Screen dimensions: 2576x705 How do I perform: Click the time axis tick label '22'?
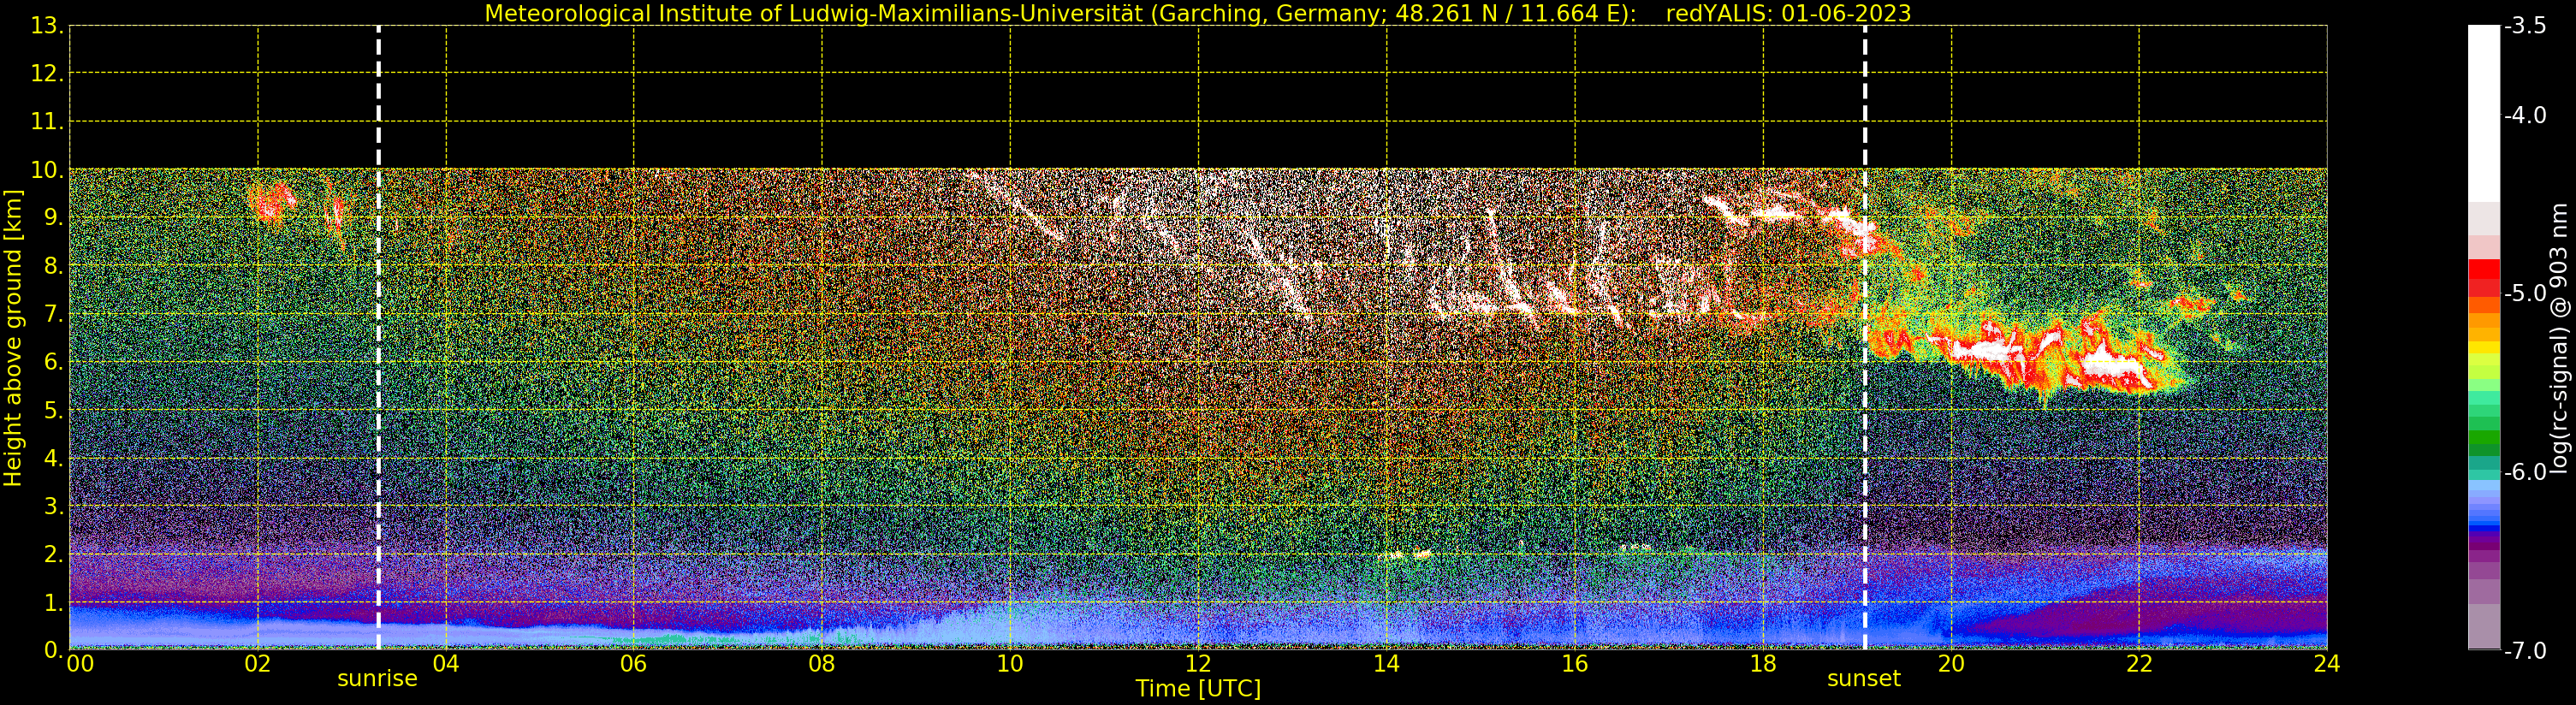[2139, 664]
